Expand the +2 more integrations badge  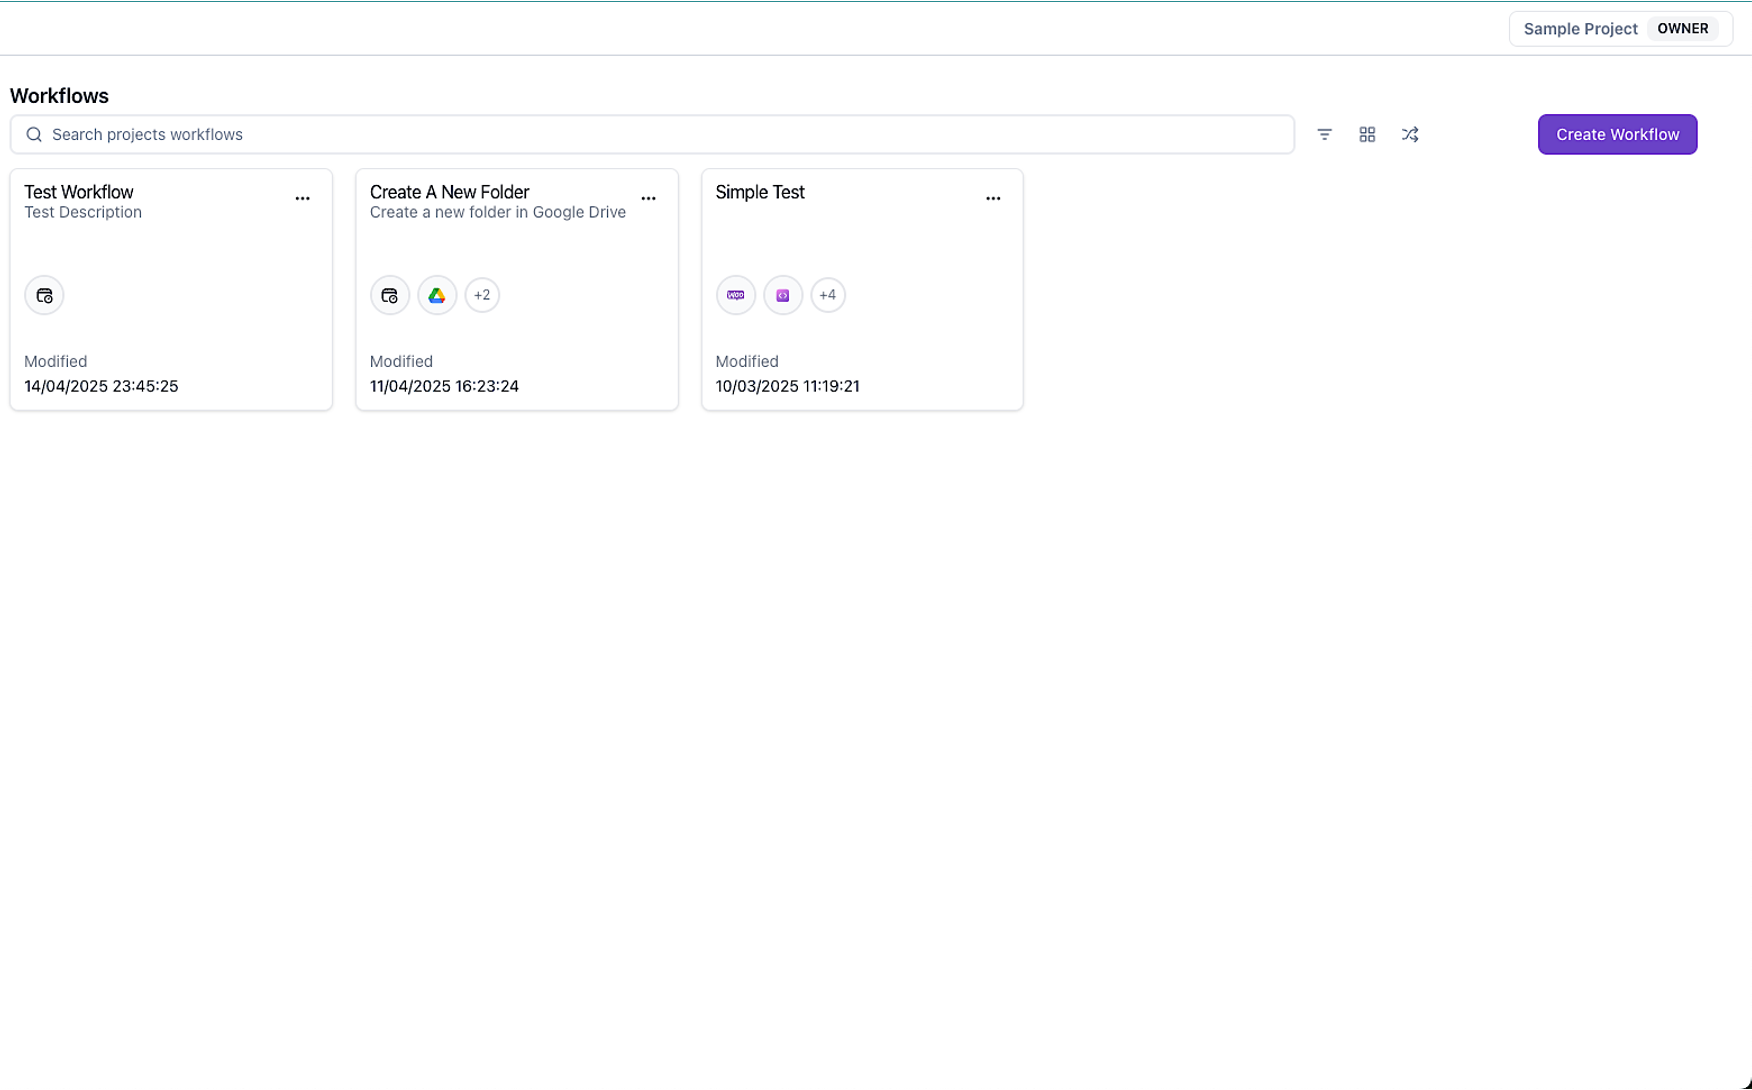[x=482, y=295]
